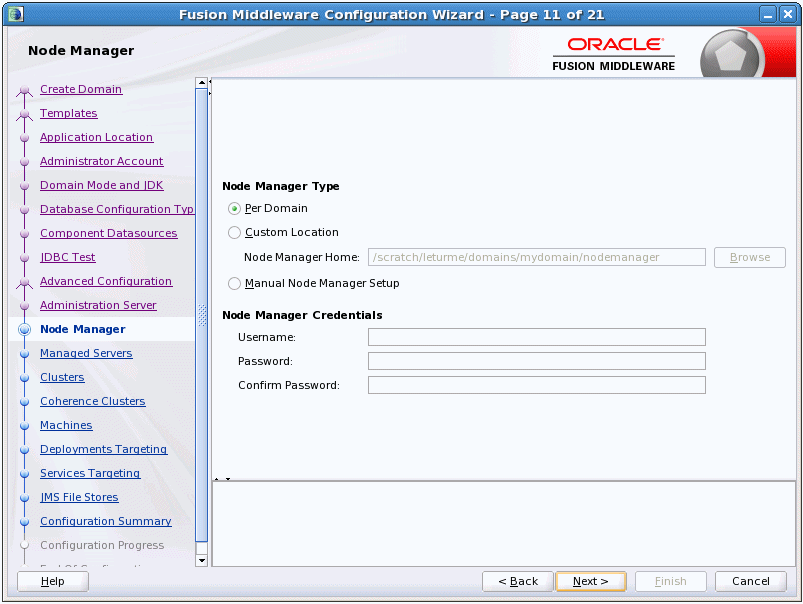
Task: Open Configuration Summary step
Action: coord(105,522)
